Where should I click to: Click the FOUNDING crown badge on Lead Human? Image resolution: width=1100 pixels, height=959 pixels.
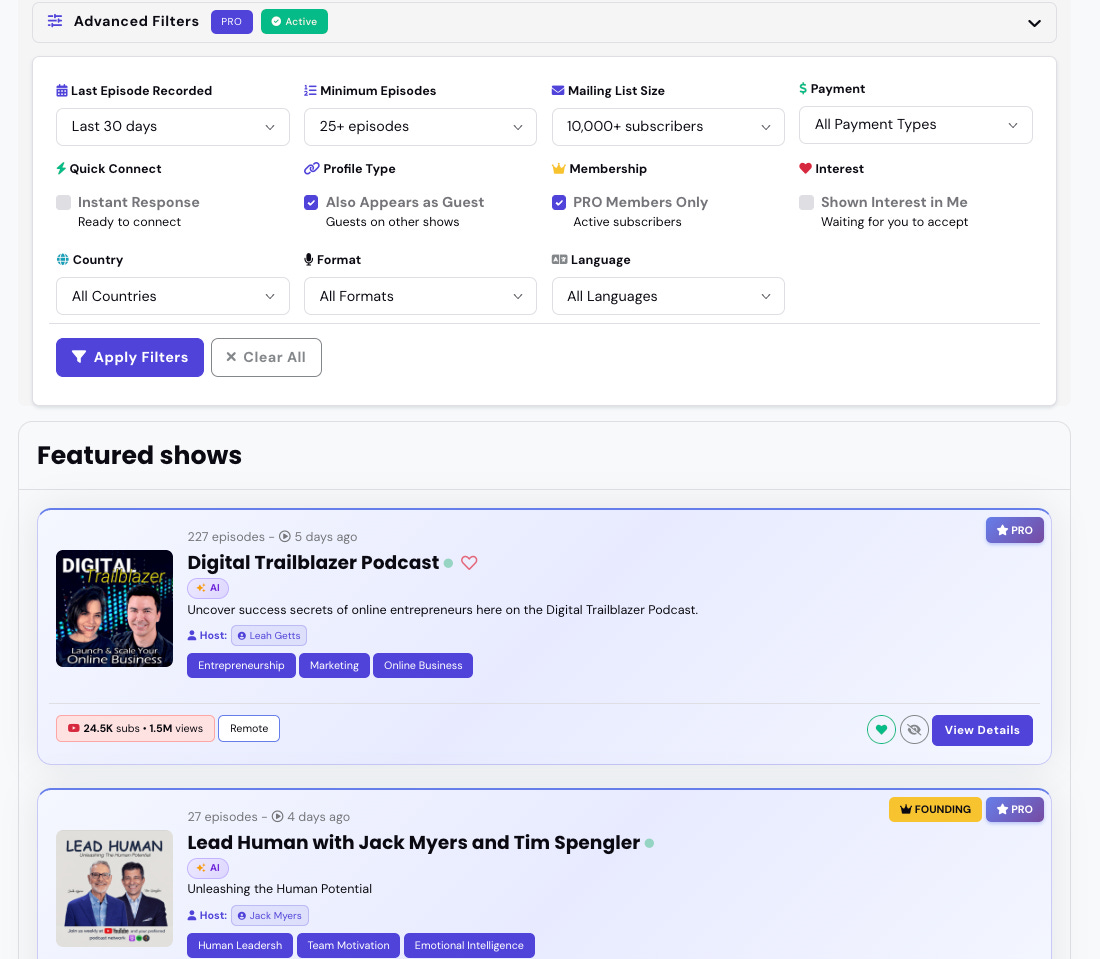coord(935,810)
